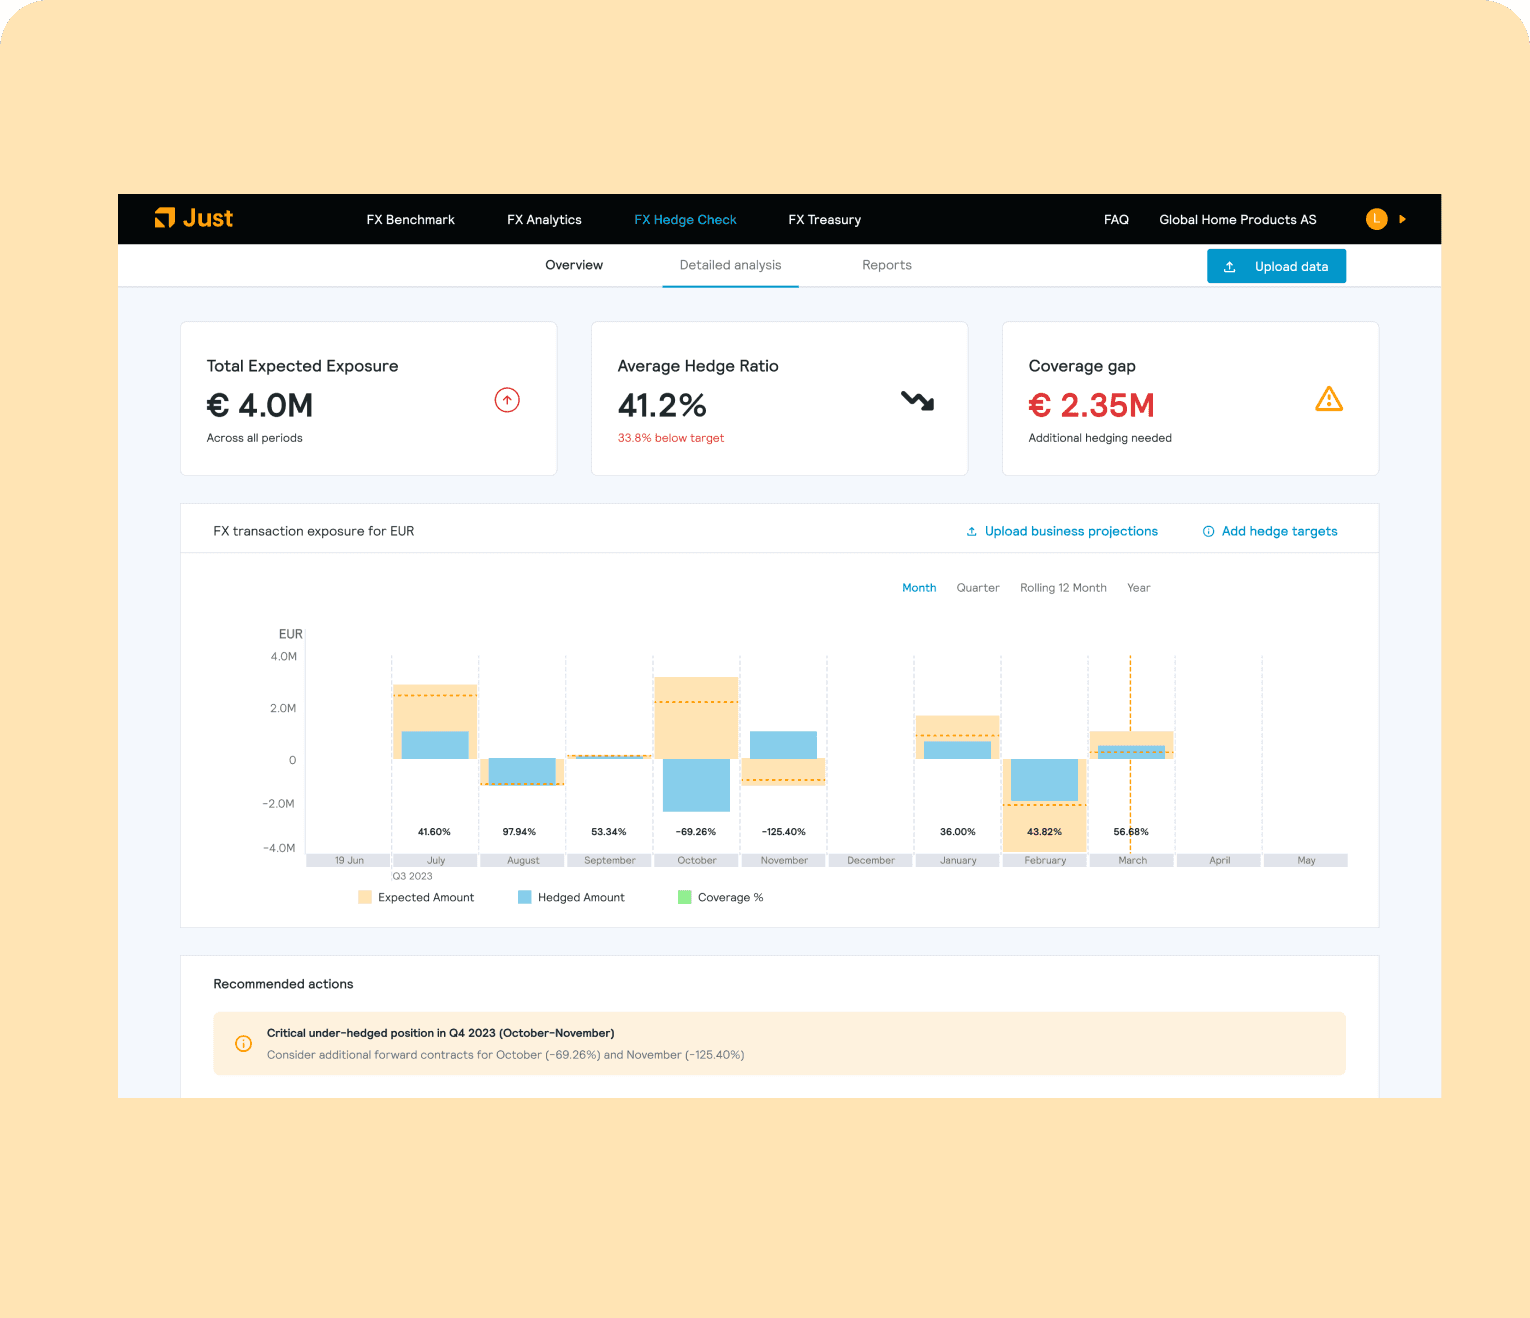Click the Q3 2023 quarter label
Viewport: 1530px width, 1318px height.
(413, 876)
